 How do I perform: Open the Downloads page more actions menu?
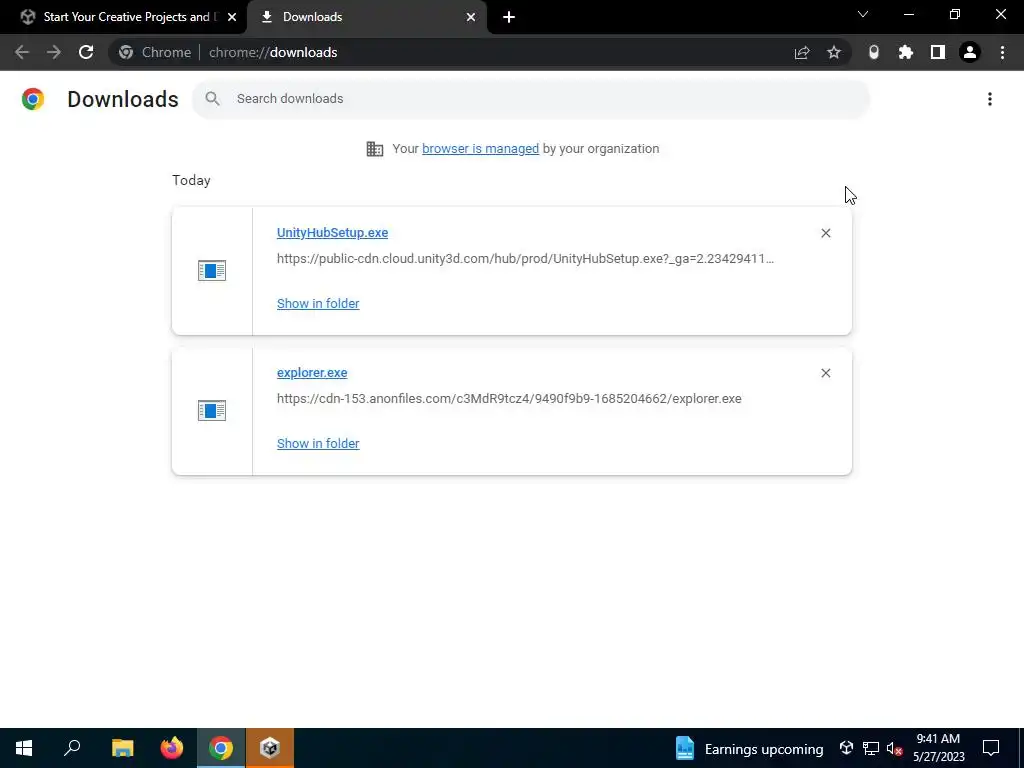990,99
